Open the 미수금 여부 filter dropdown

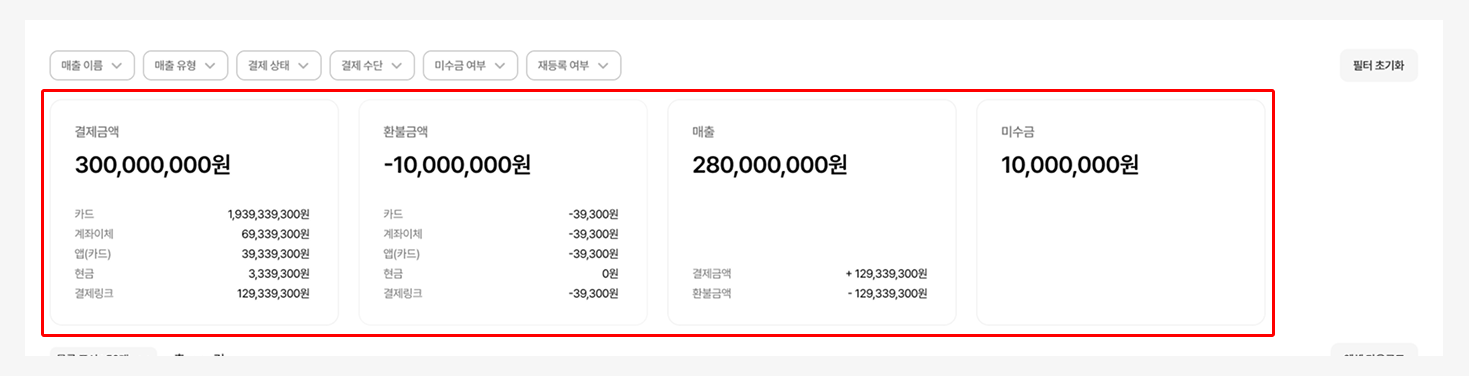coord(470,66)
